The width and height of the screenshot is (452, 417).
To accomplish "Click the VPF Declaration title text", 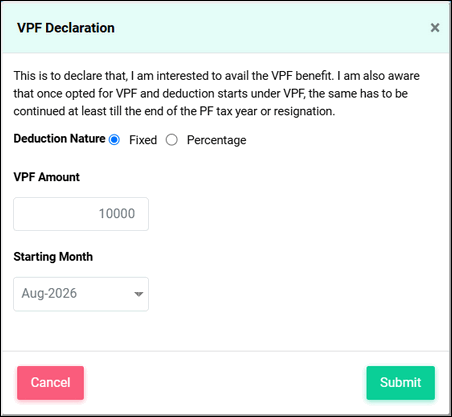I will point(66,28).
